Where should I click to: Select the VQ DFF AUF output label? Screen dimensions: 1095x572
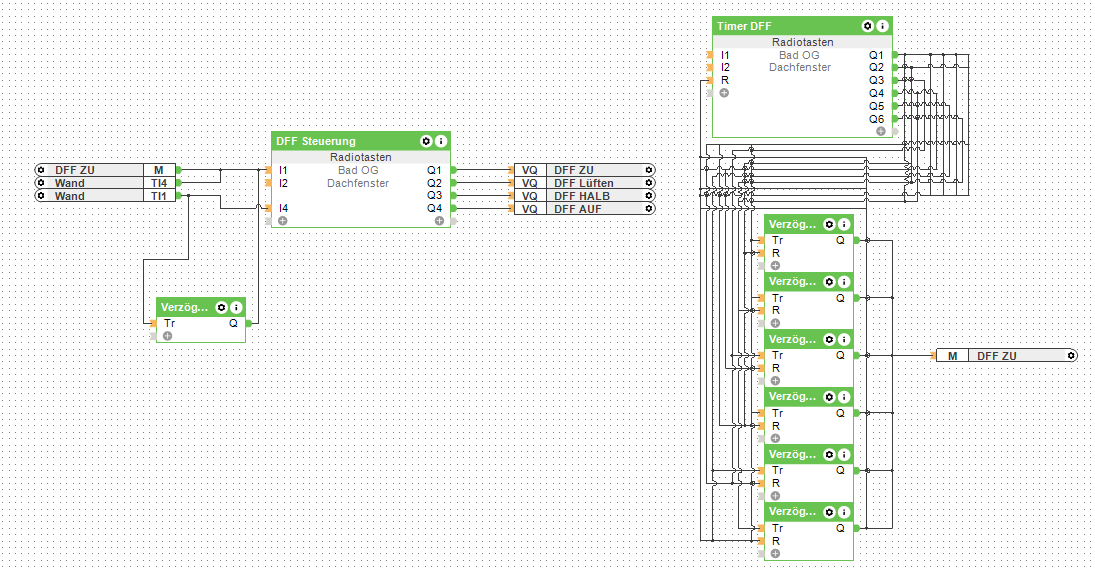point(578,209)
